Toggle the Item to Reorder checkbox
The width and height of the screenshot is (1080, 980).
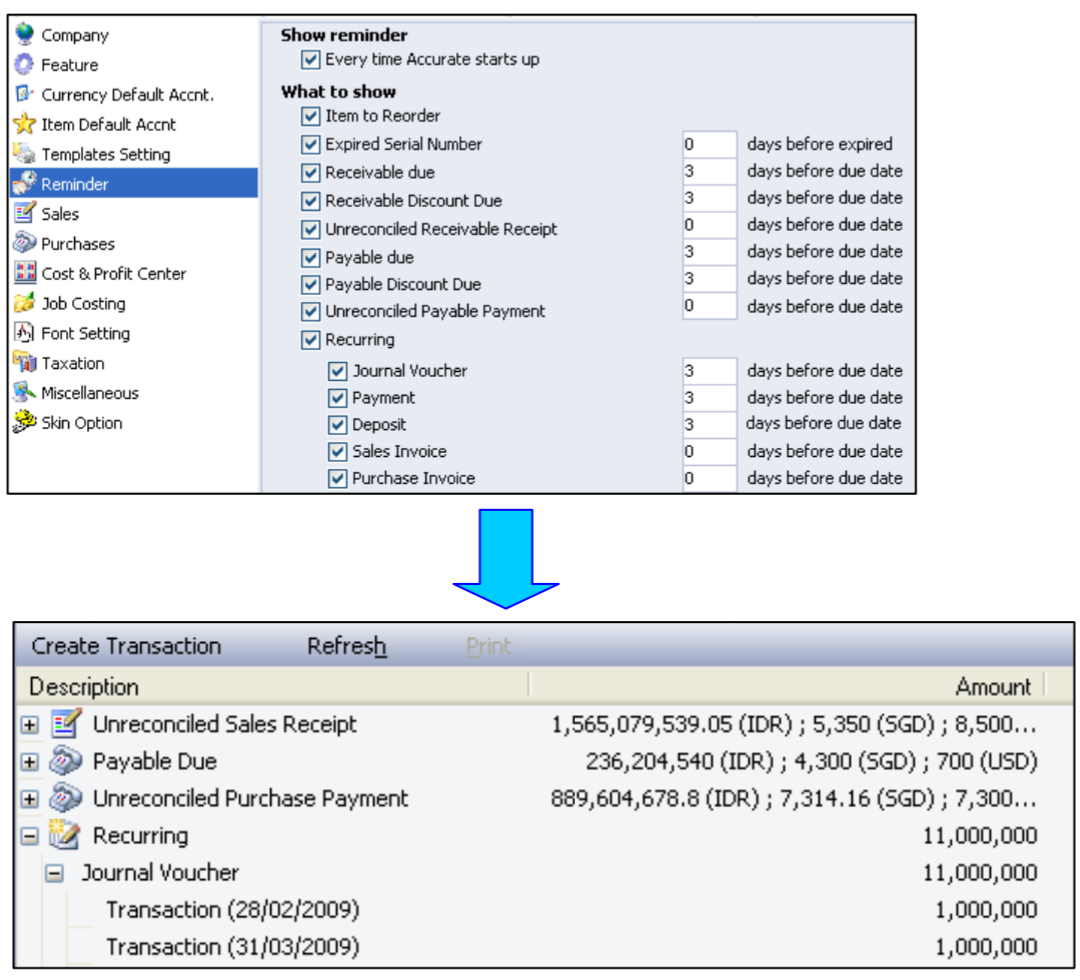311,116
